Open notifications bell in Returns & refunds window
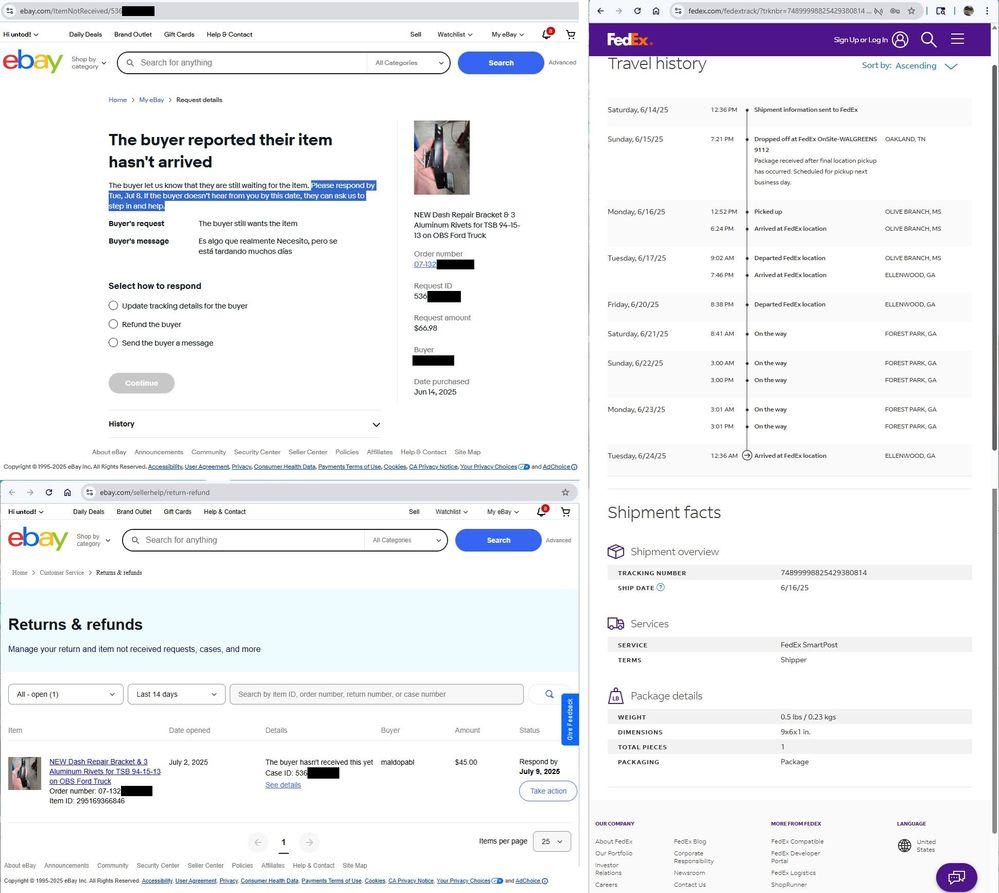The height and width of the screenshot is (893, 999). click(542, 511)
